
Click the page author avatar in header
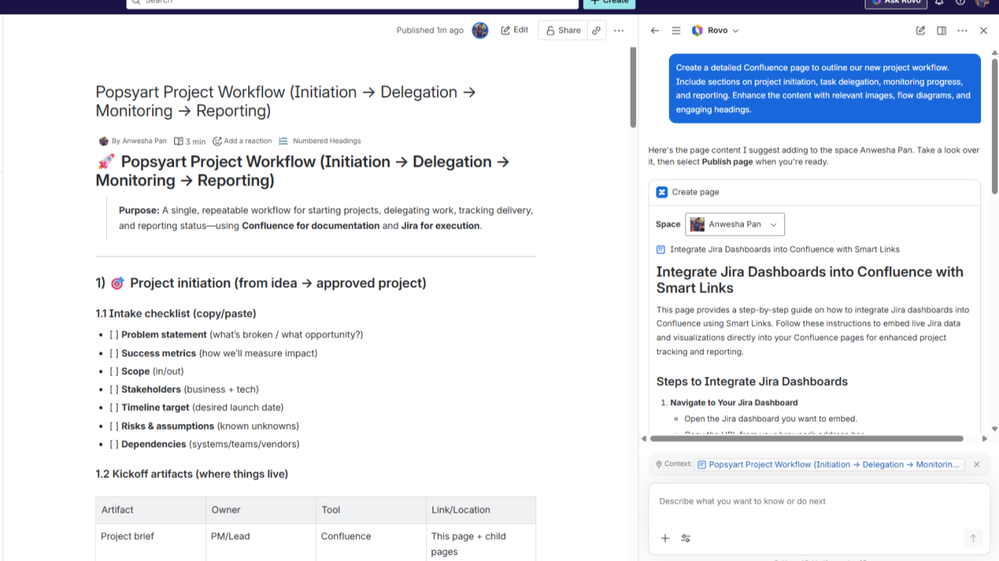pyautogui.click(x=480, y=30)
